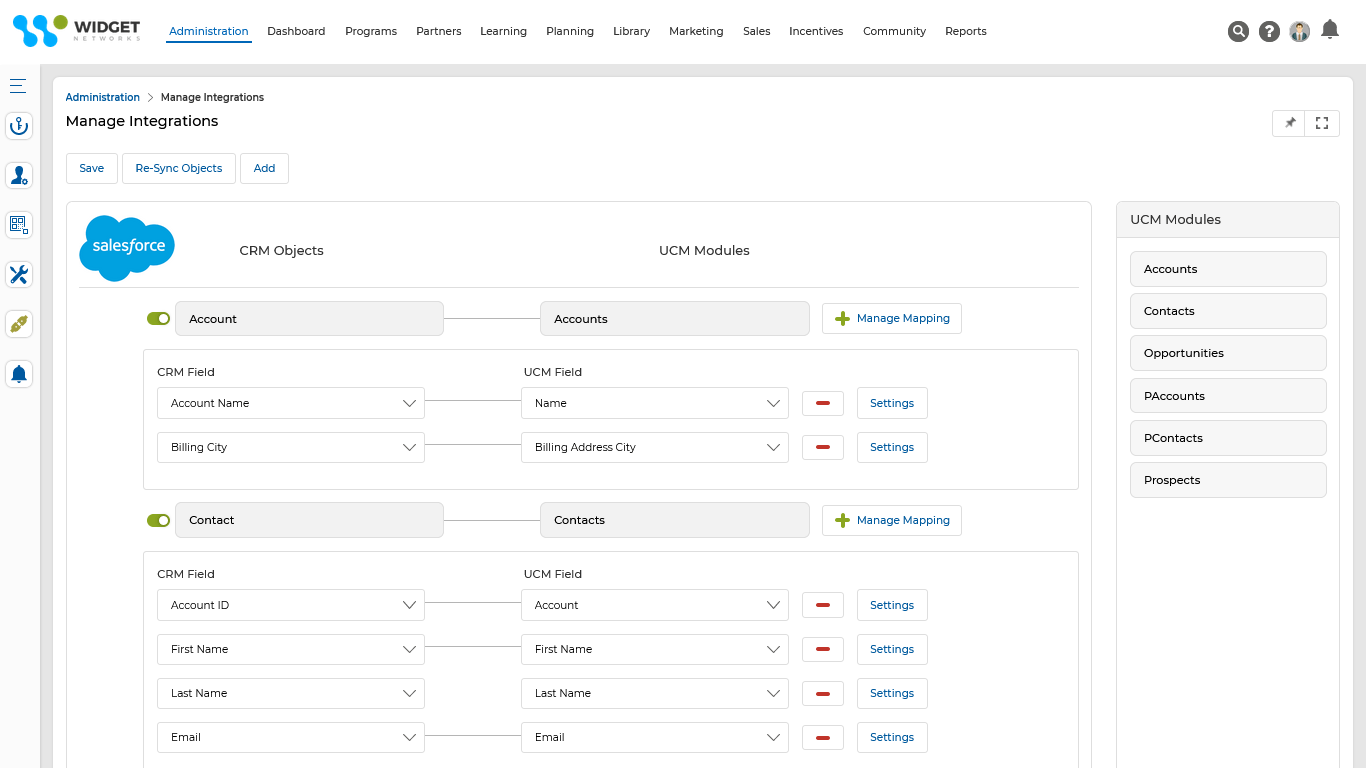Toggle the sidebar hamburger menu
This screenshot has height=768, width=1366.
click(x=18, y=85)
